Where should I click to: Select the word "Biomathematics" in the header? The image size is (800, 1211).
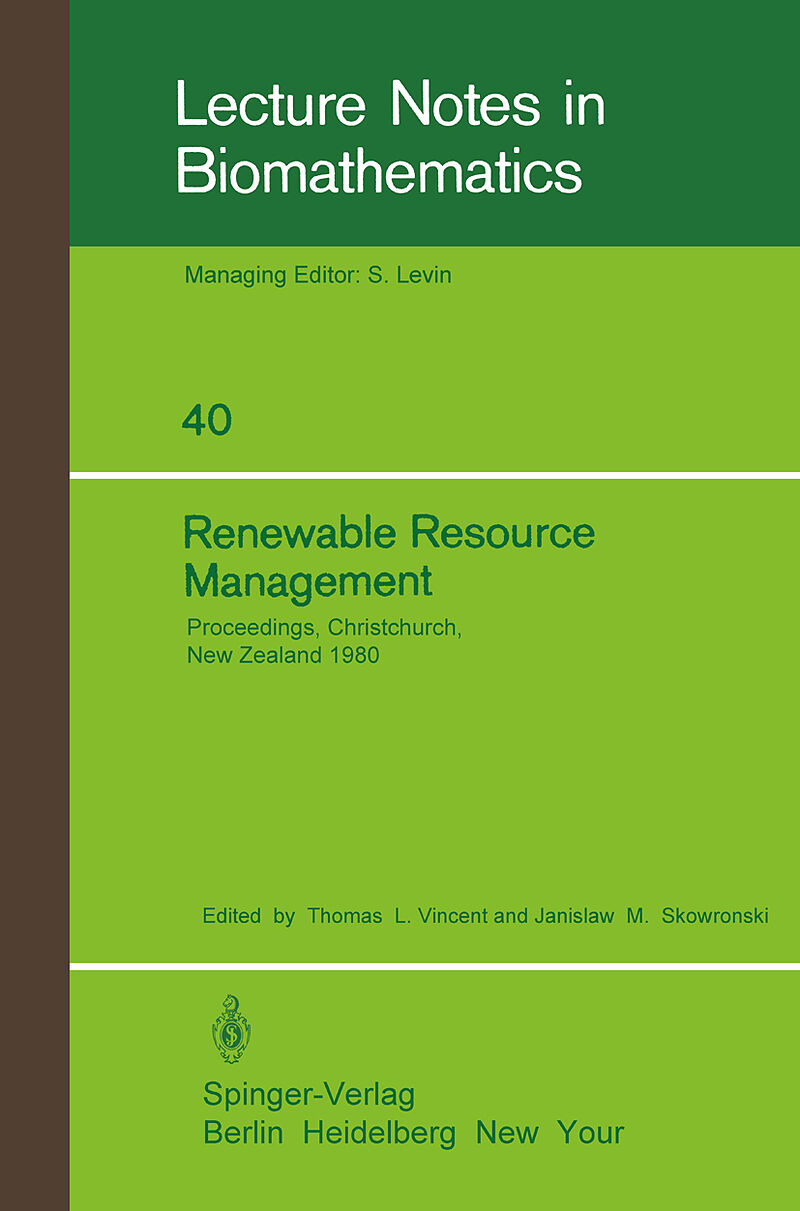(379, 173)
